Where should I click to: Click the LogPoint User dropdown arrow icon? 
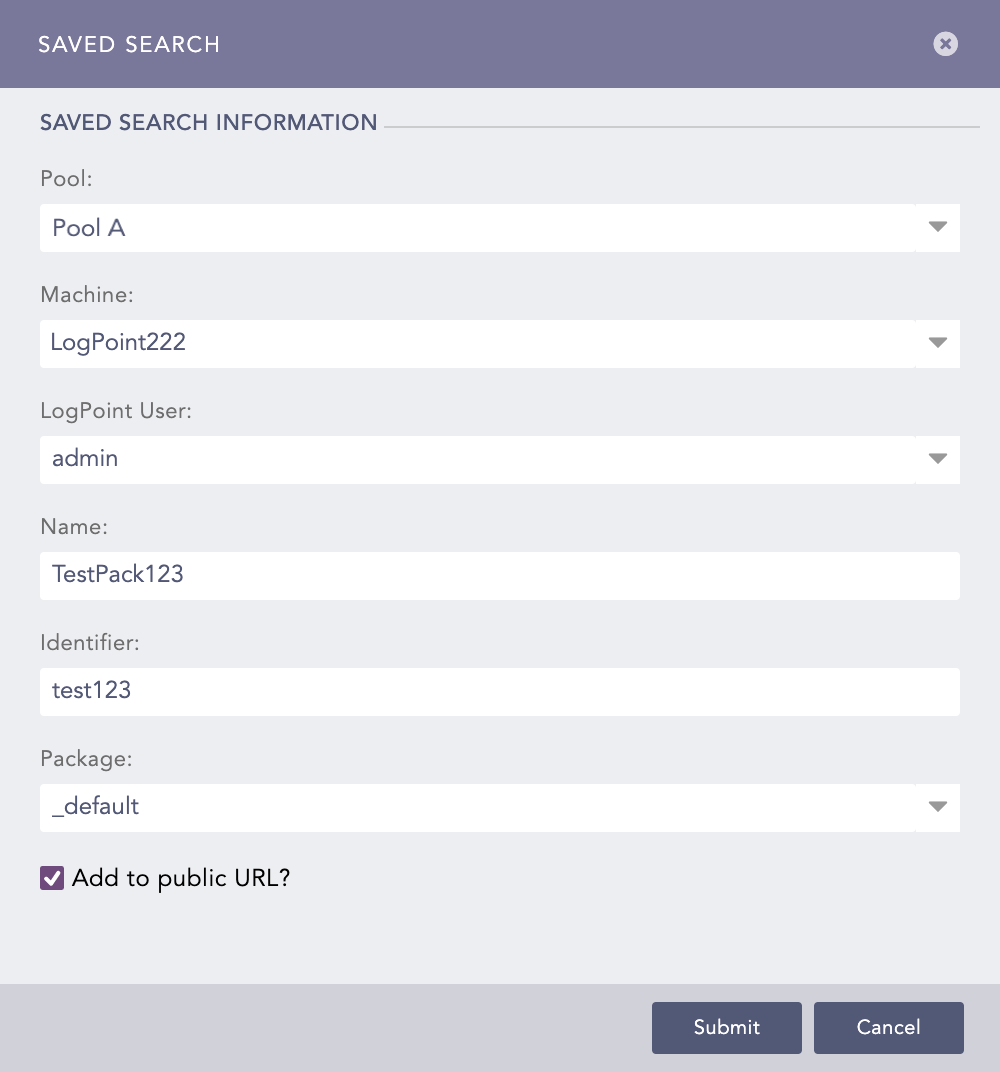[x=937, y=459]
